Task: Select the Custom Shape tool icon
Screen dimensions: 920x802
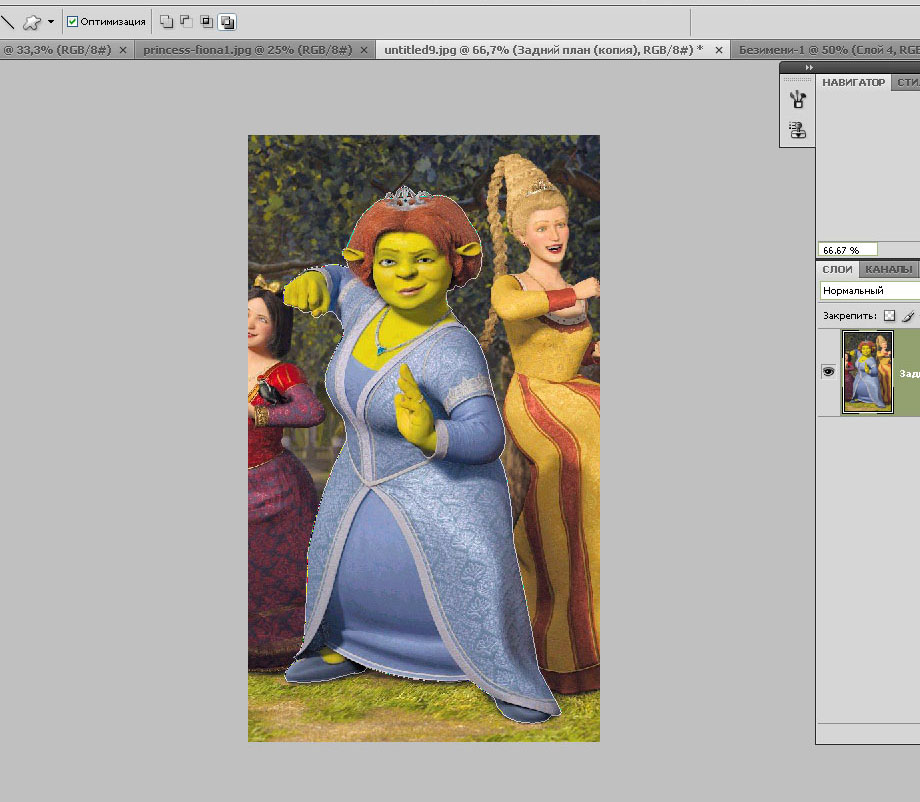Action: 32,22
